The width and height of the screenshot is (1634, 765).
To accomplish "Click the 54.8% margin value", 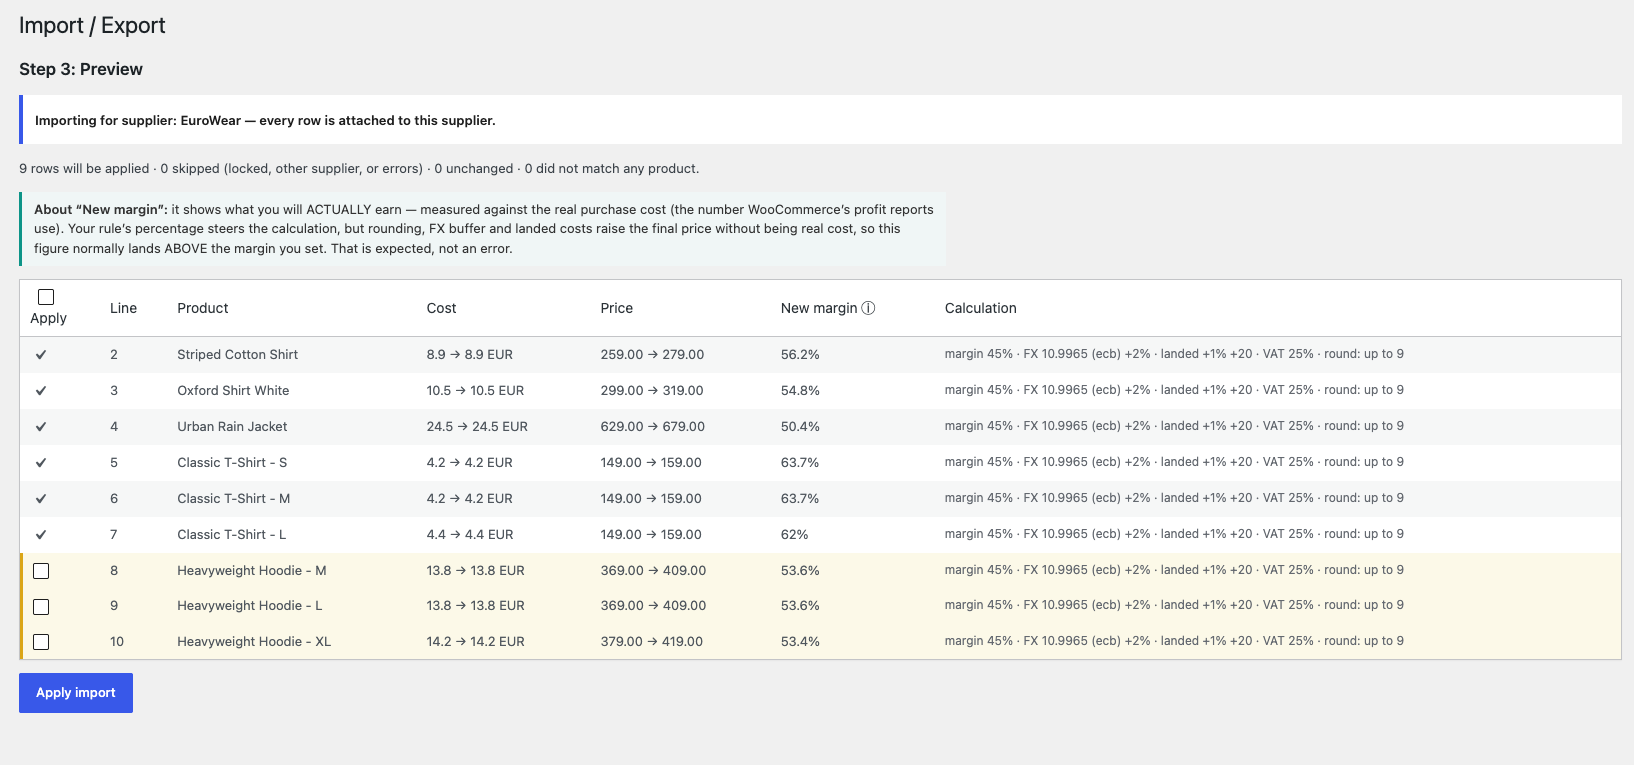I will click(800, 390).
